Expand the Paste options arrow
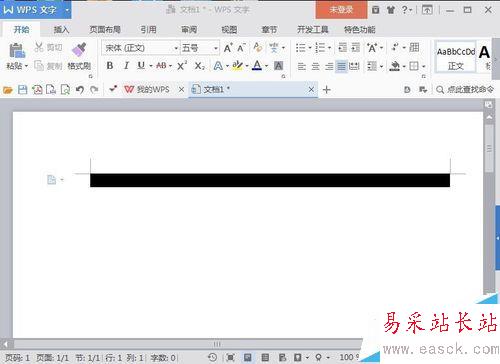Image resolution: width=500 pixels, height=364 pixels. 26,66
